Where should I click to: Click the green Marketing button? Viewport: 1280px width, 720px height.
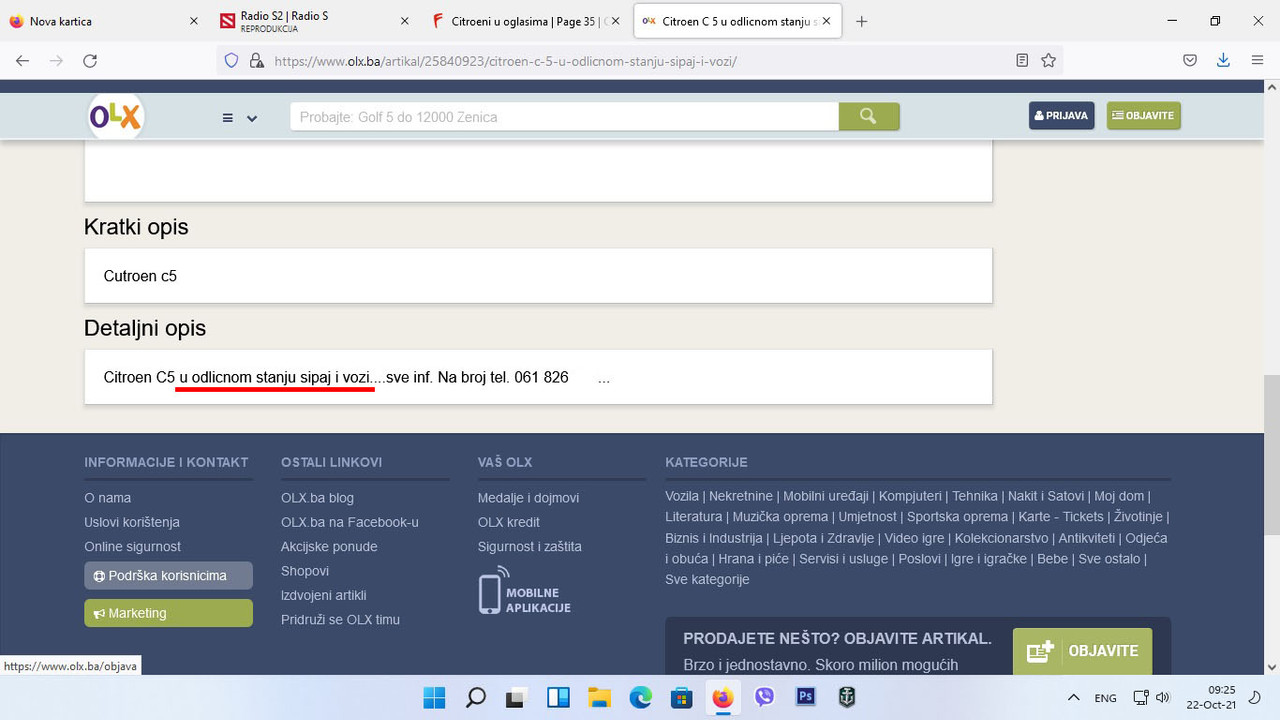point(168,613)
